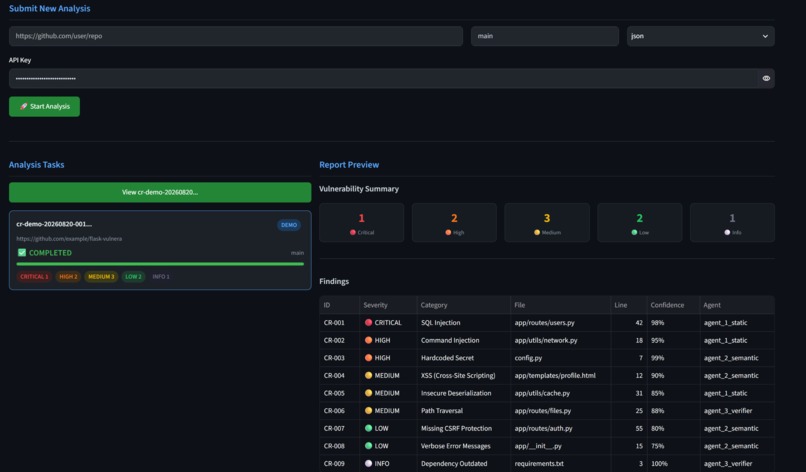
Task: Click the task completion progress bar
Action: coord(160,264)
